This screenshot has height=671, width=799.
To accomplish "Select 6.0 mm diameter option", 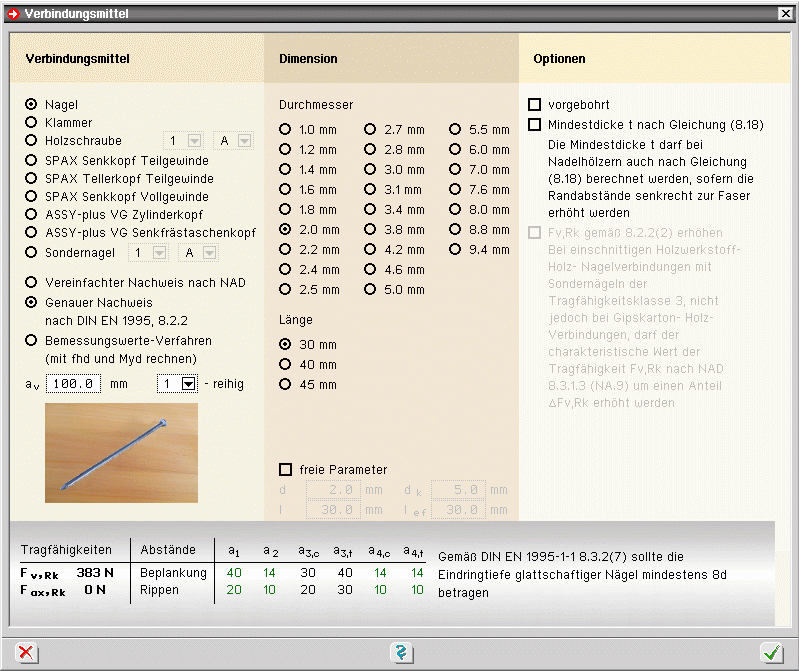I will (456, 150).
